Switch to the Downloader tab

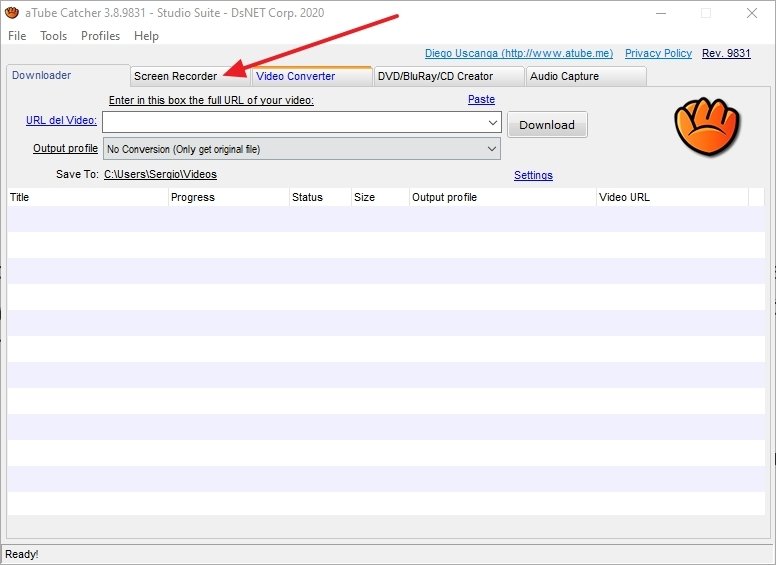pos(68,75)
